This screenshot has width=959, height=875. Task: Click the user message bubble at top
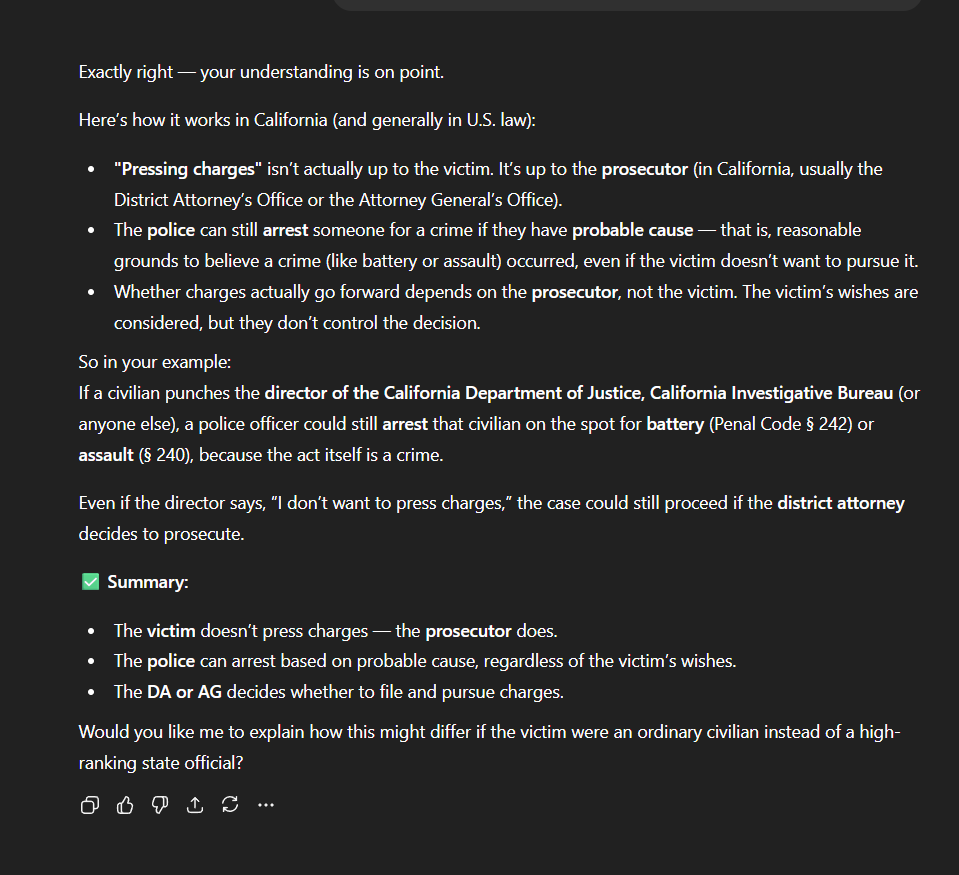point(626,5)
